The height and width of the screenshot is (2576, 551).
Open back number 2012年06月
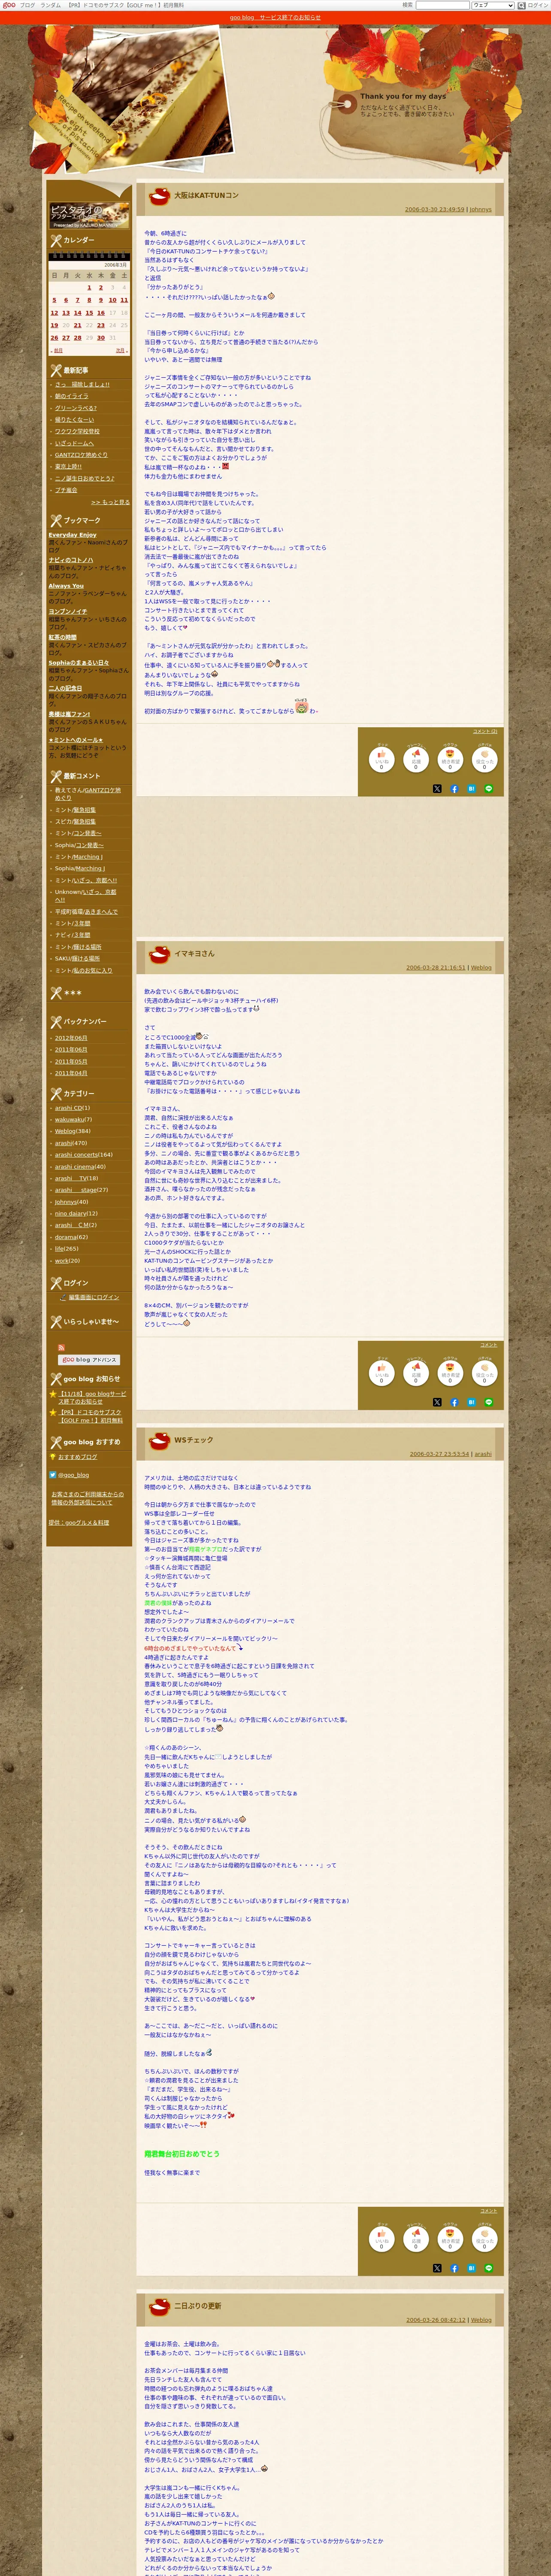click(x=71, y=1038)
